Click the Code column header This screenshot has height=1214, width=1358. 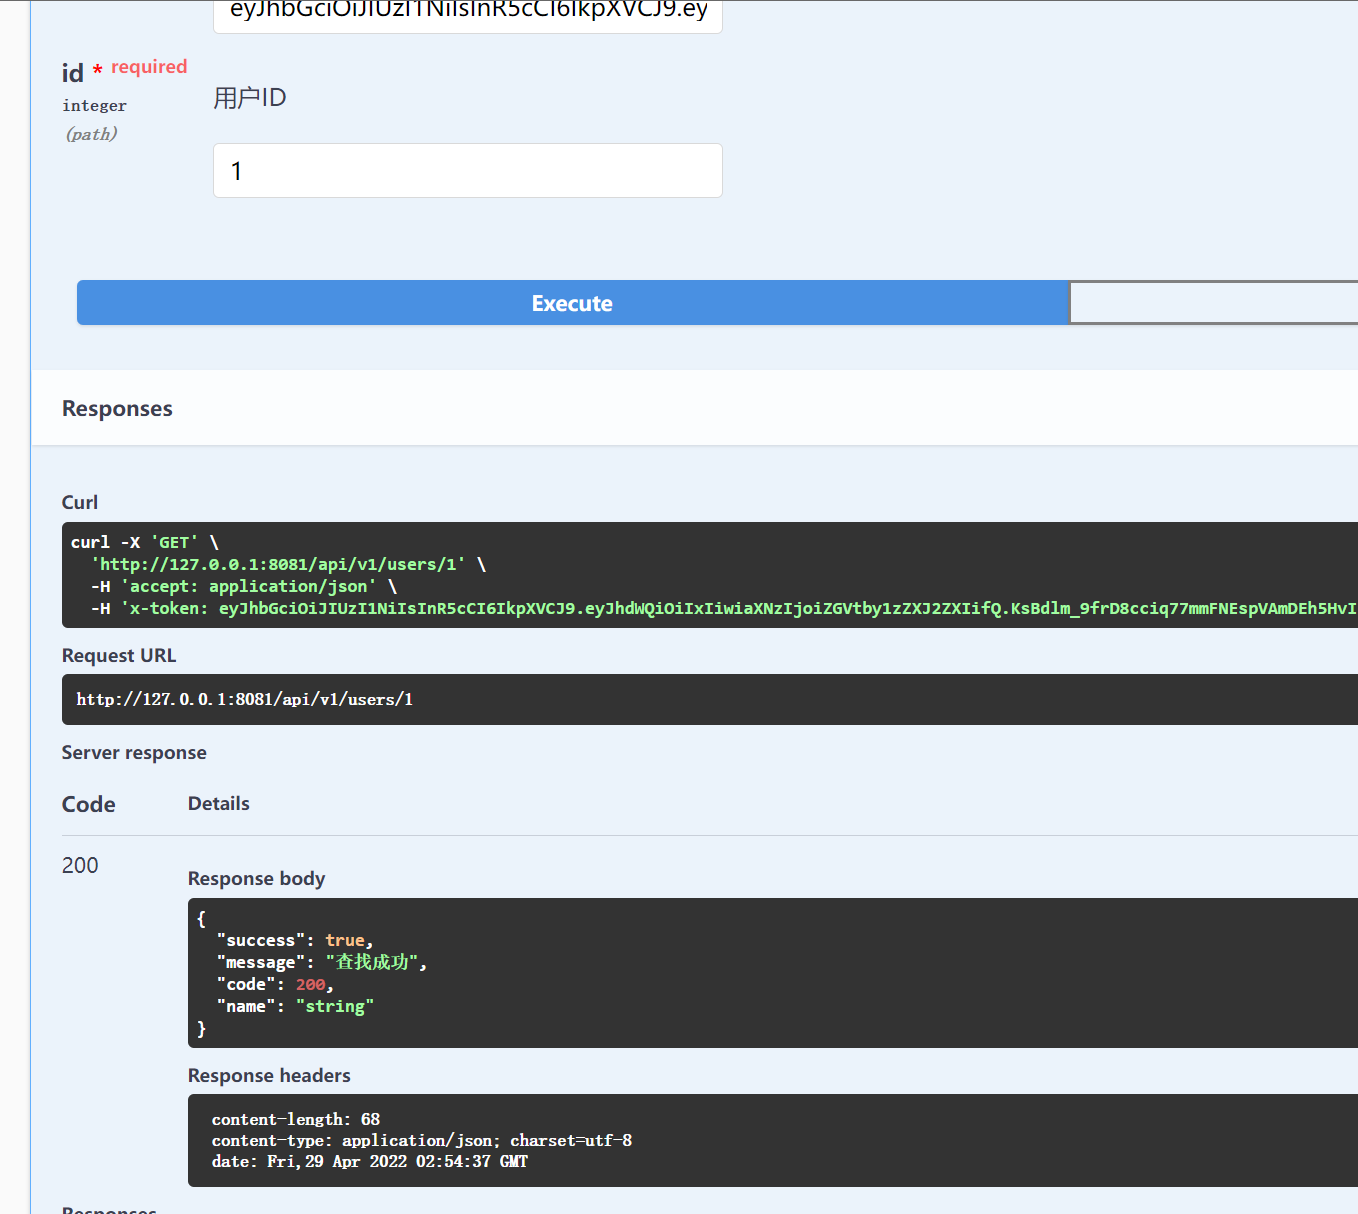[89, 804]
